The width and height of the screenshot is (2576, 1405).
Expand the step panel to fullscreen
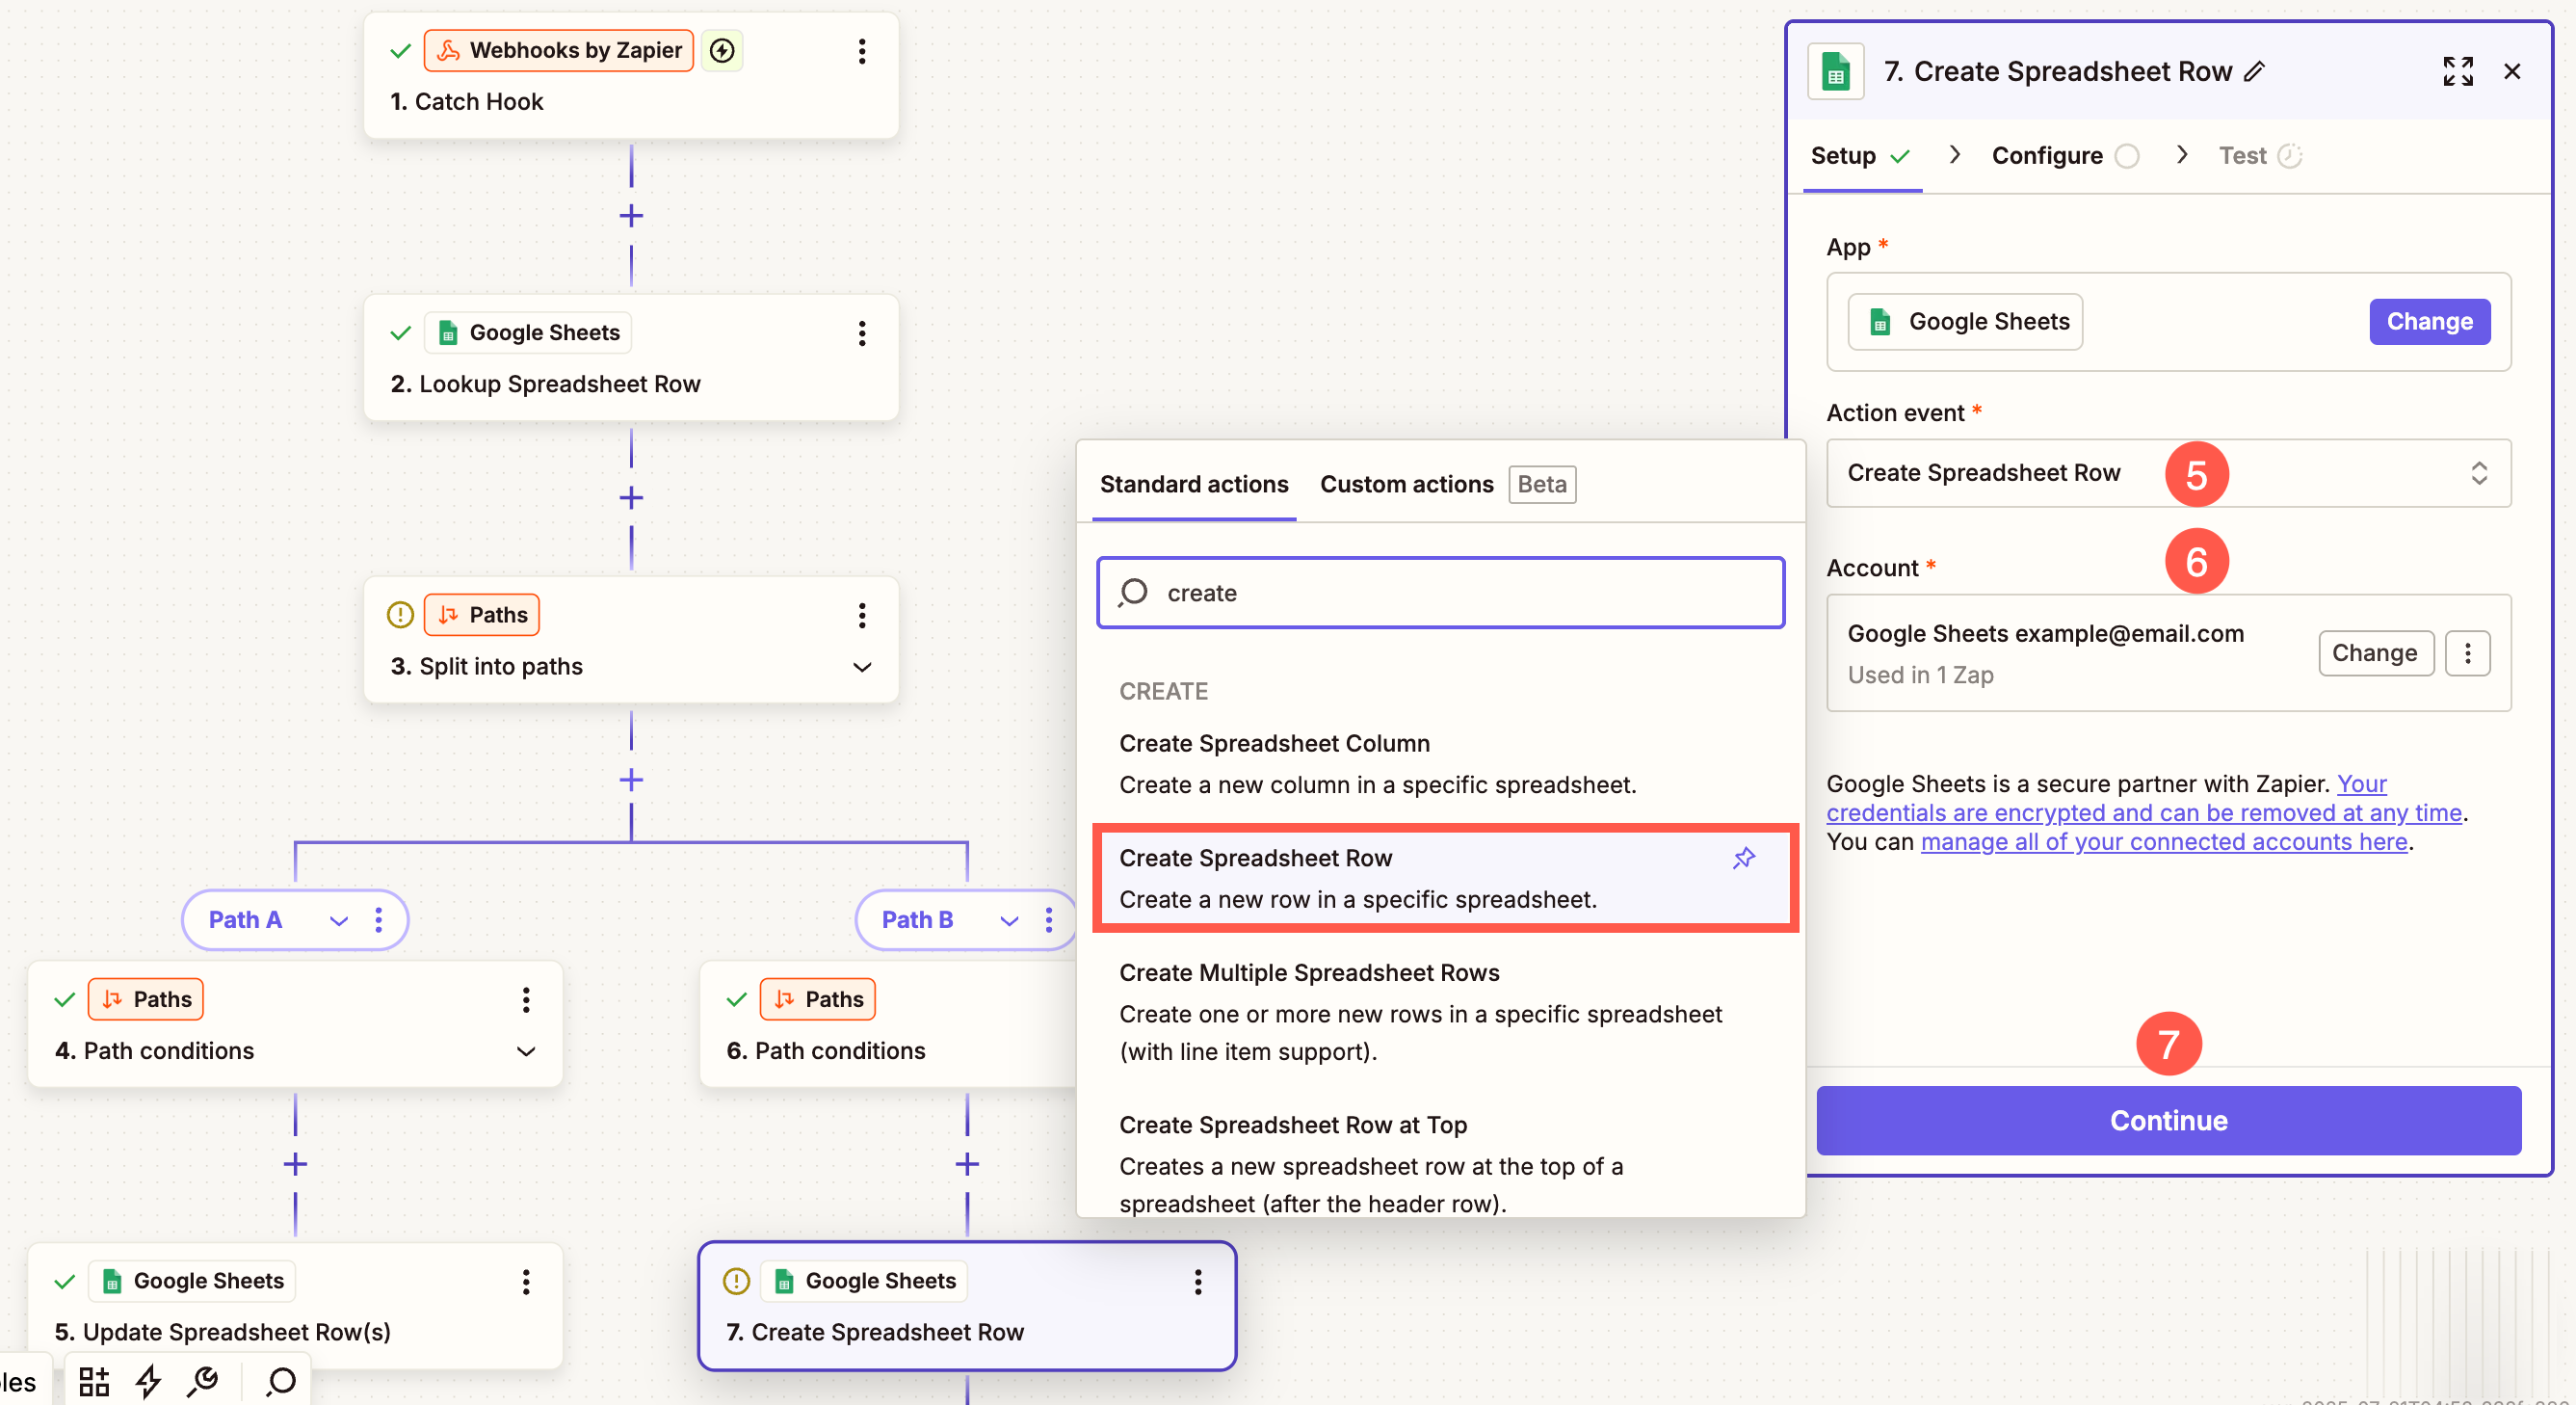pos(2458,71)
